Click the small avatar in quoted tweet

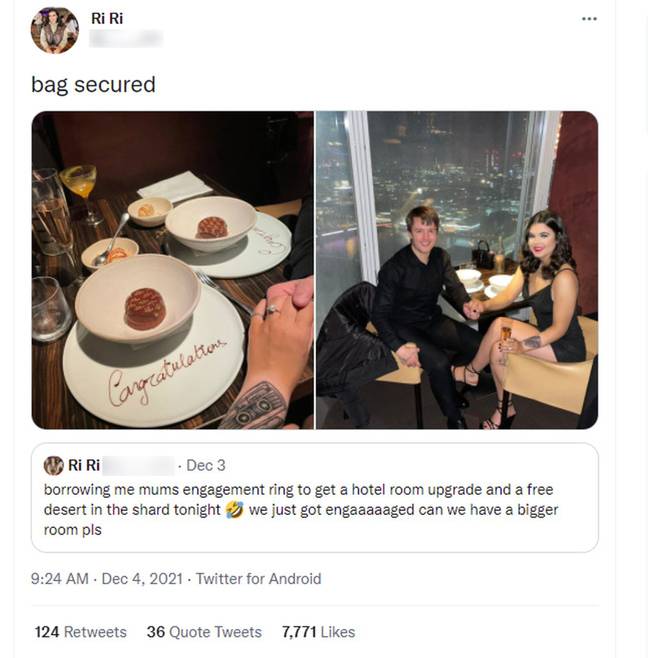coord(54,465)
